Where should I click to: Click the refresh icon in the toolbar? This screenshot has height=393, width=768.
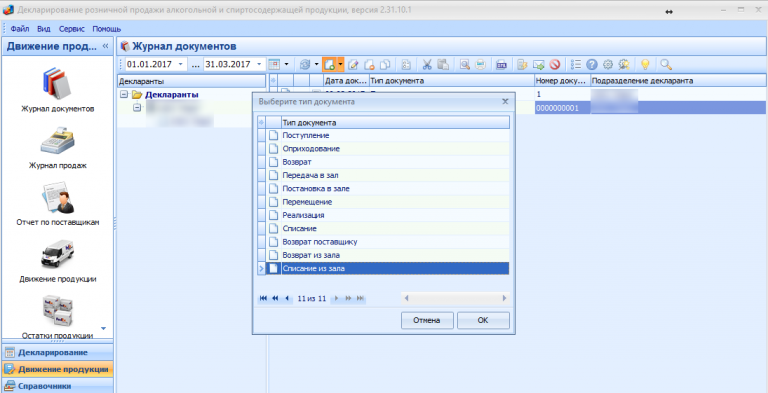coord(305,64)
